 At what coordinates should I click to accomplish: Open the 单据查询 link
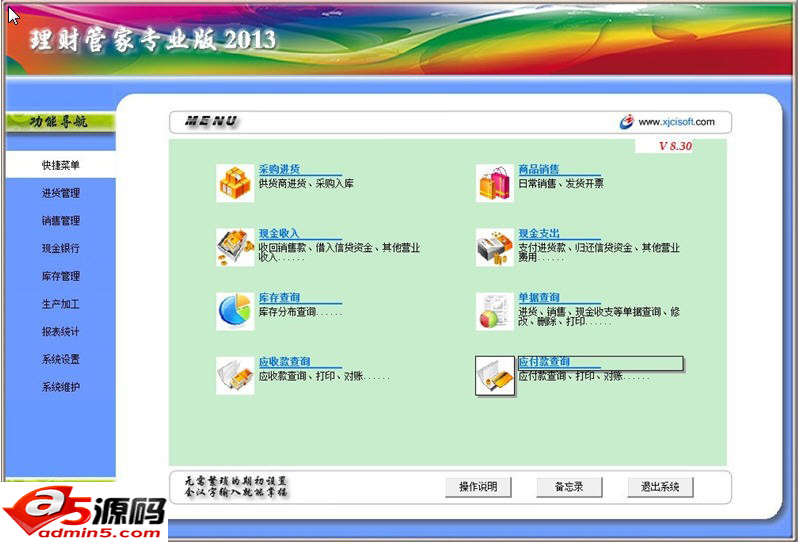click(x=538, y=297)
